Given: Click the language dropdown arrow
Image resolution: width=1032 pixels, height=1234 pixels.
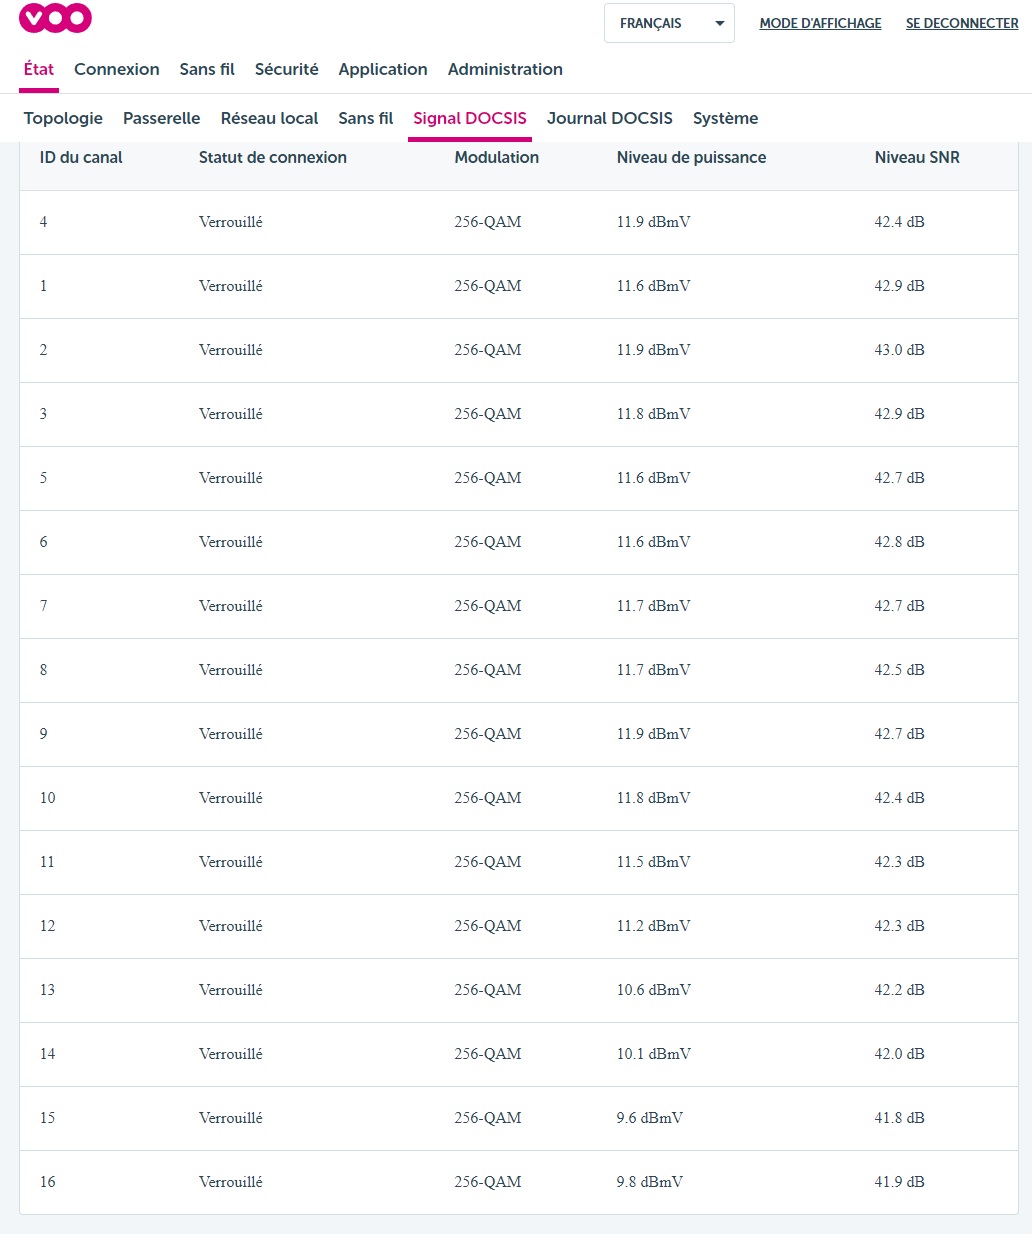Looking at the screenshot, I should (719, 23).
